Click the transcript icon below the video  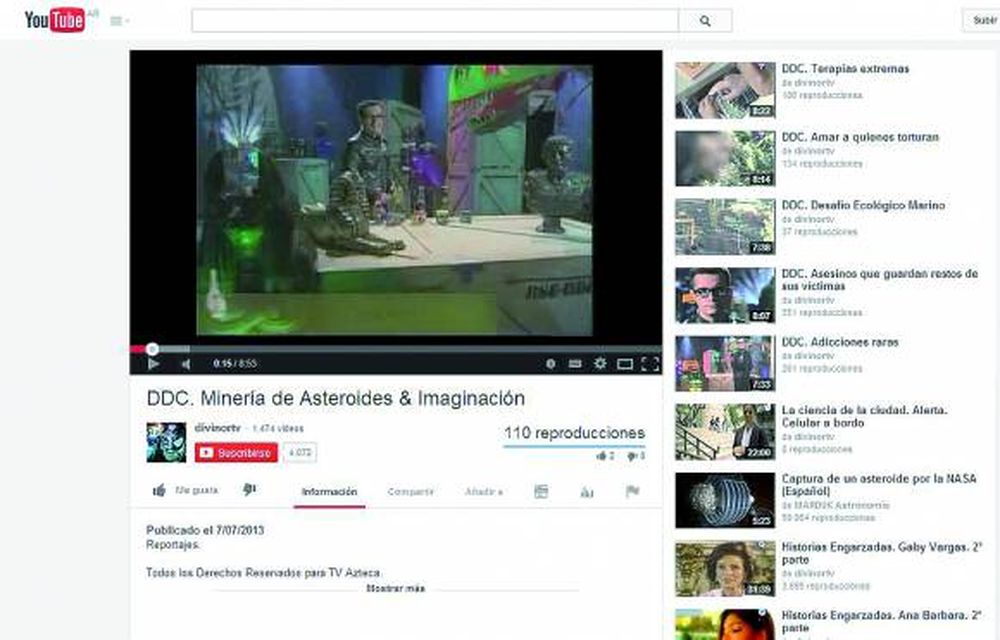[541, 491]
